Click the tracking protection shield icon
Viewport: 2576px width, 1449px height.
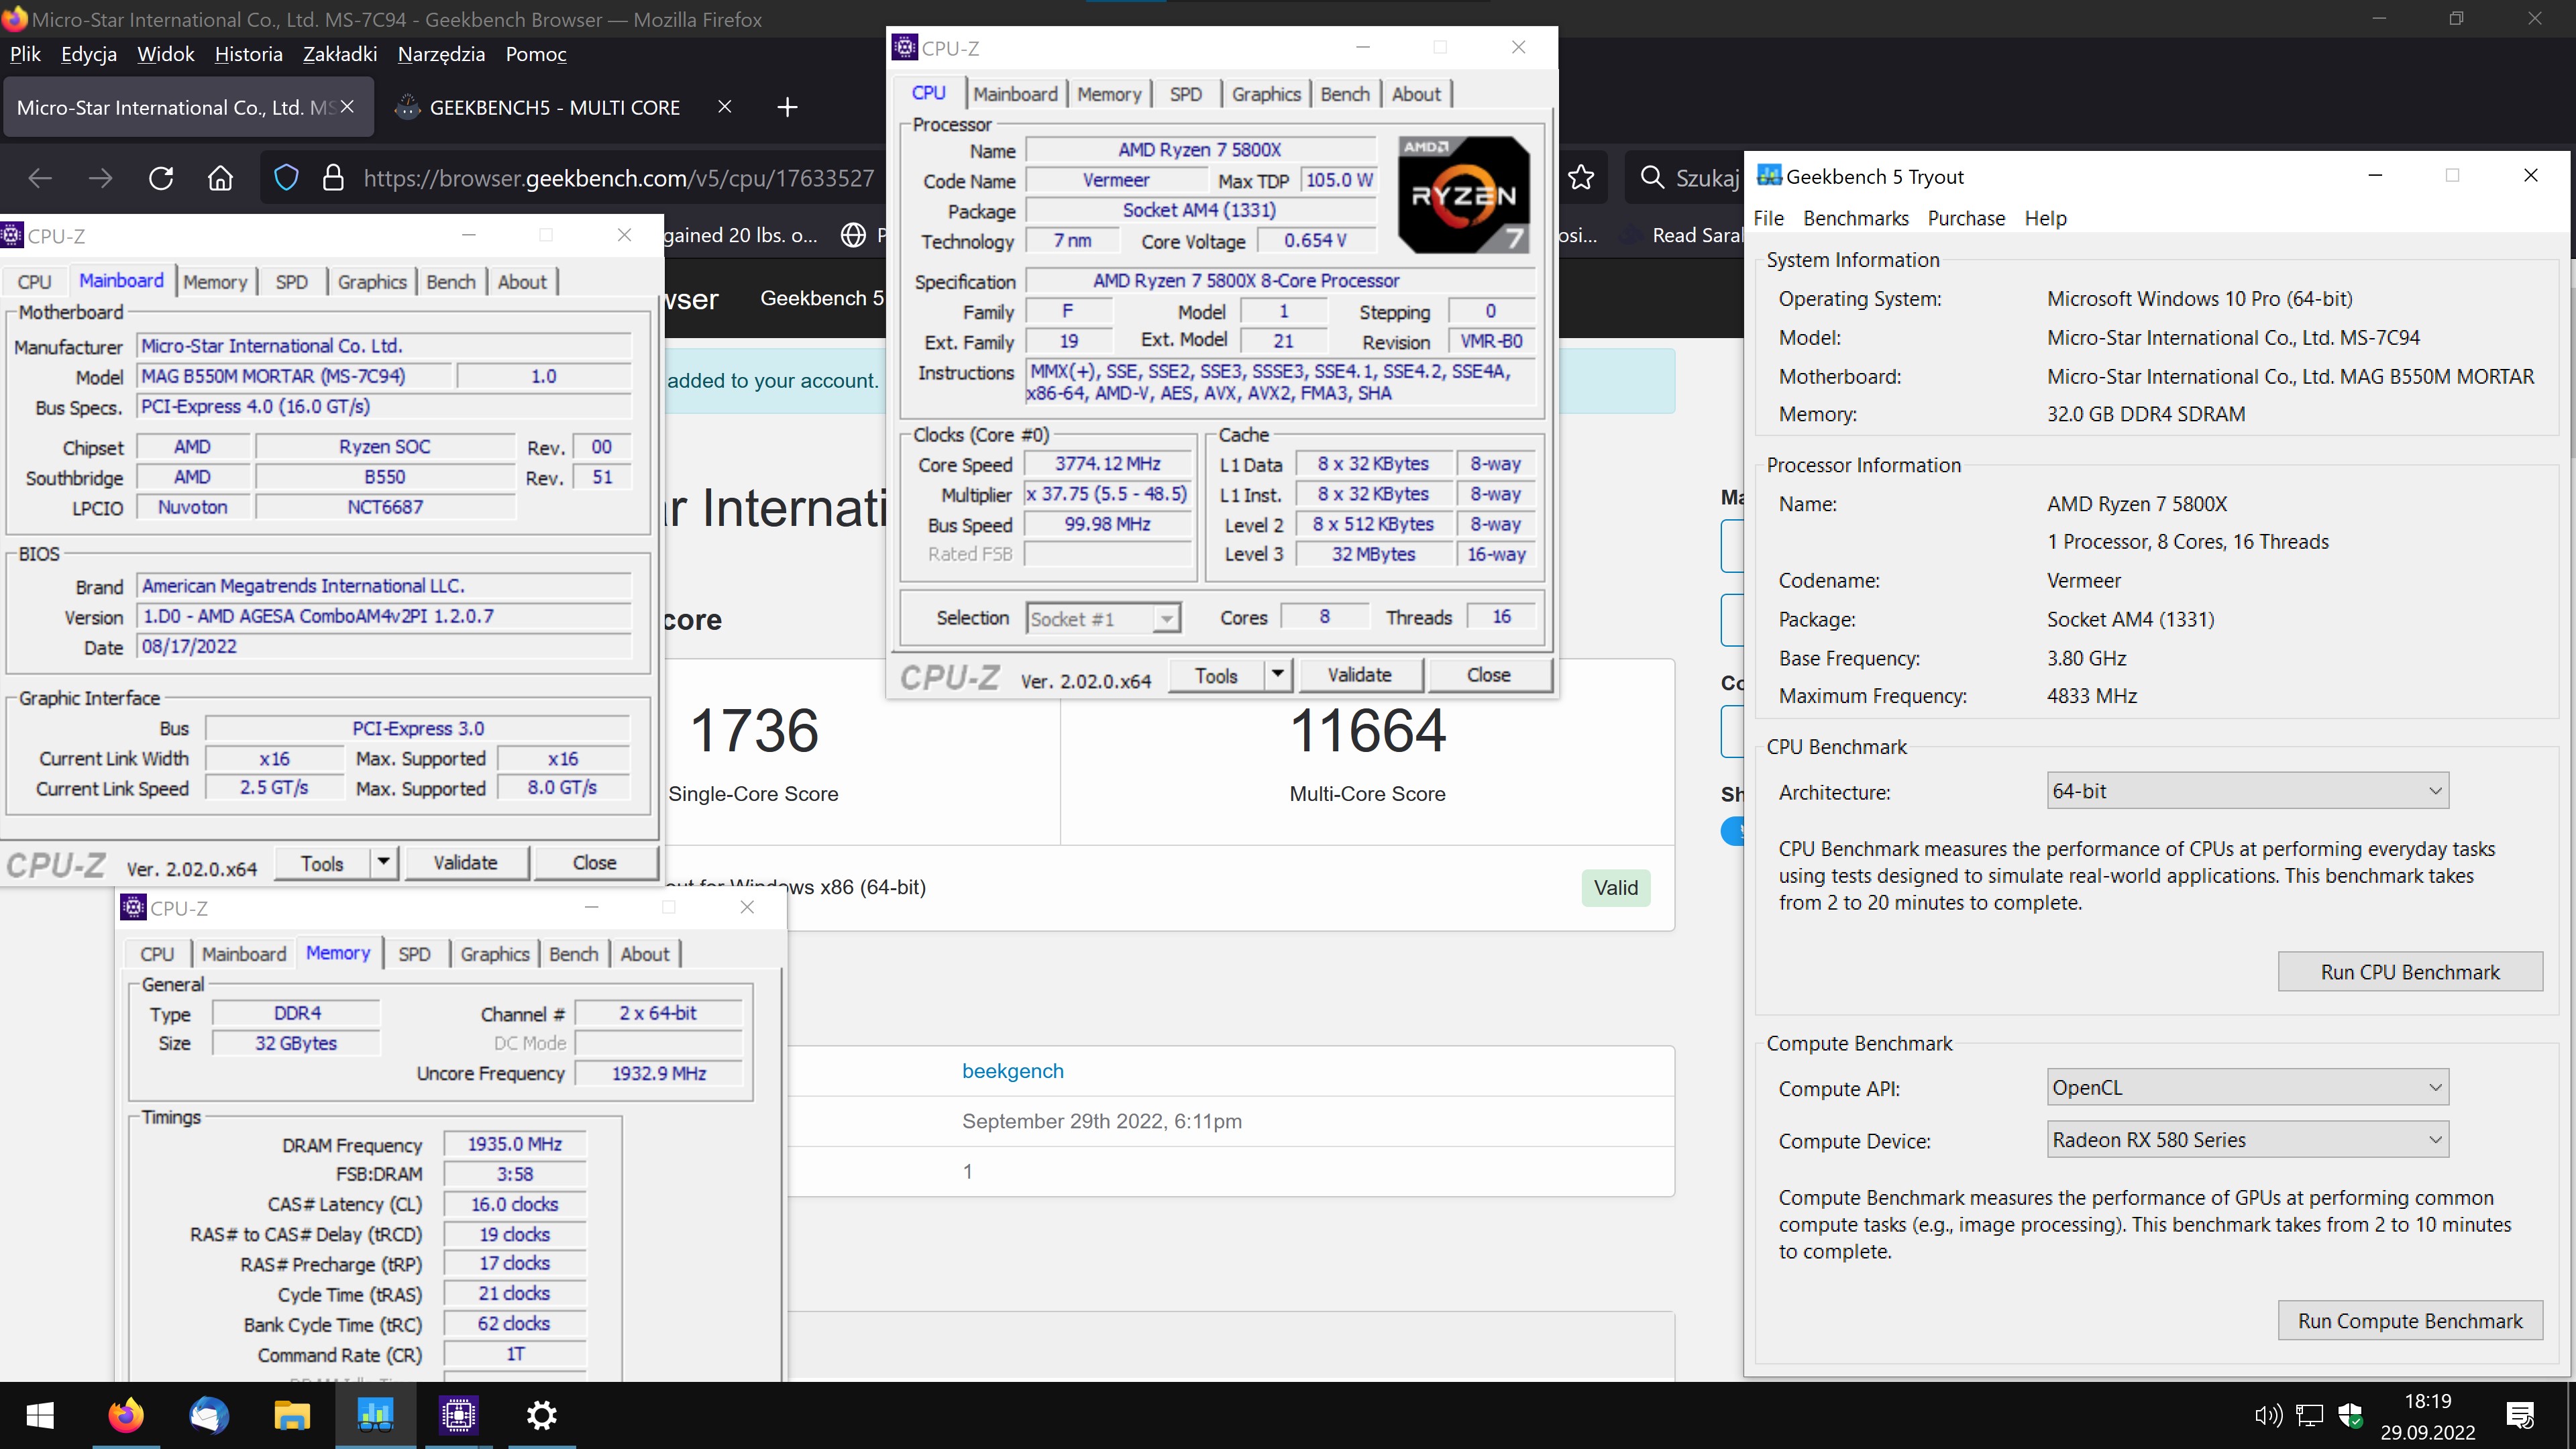(x=286, y=178)
